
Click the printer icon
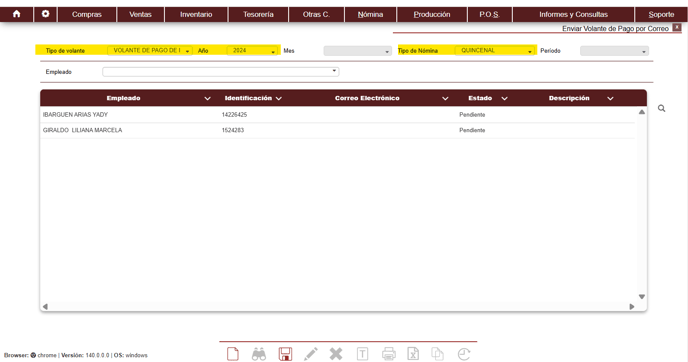pyautogui.click(x=389, y=354)
